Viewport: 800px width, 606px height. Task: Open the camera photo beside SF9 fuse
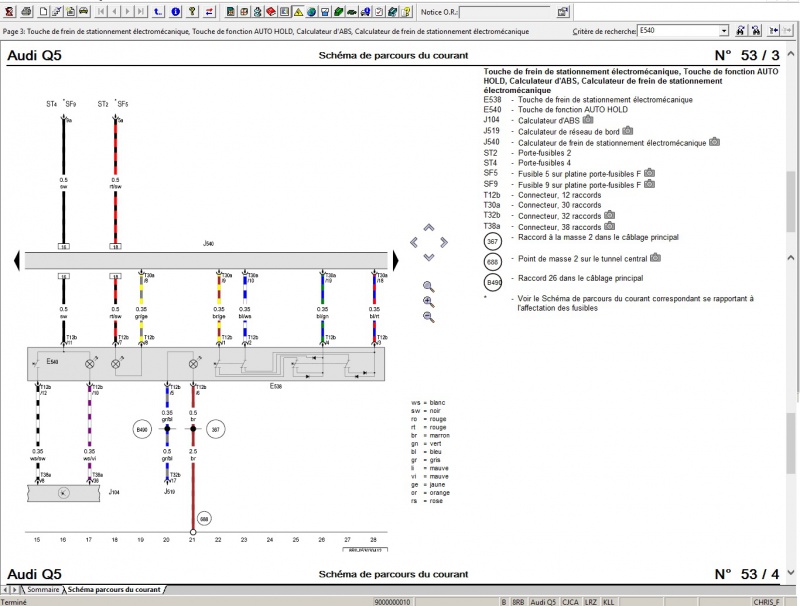pyautogui.click(x=650, y=185)
